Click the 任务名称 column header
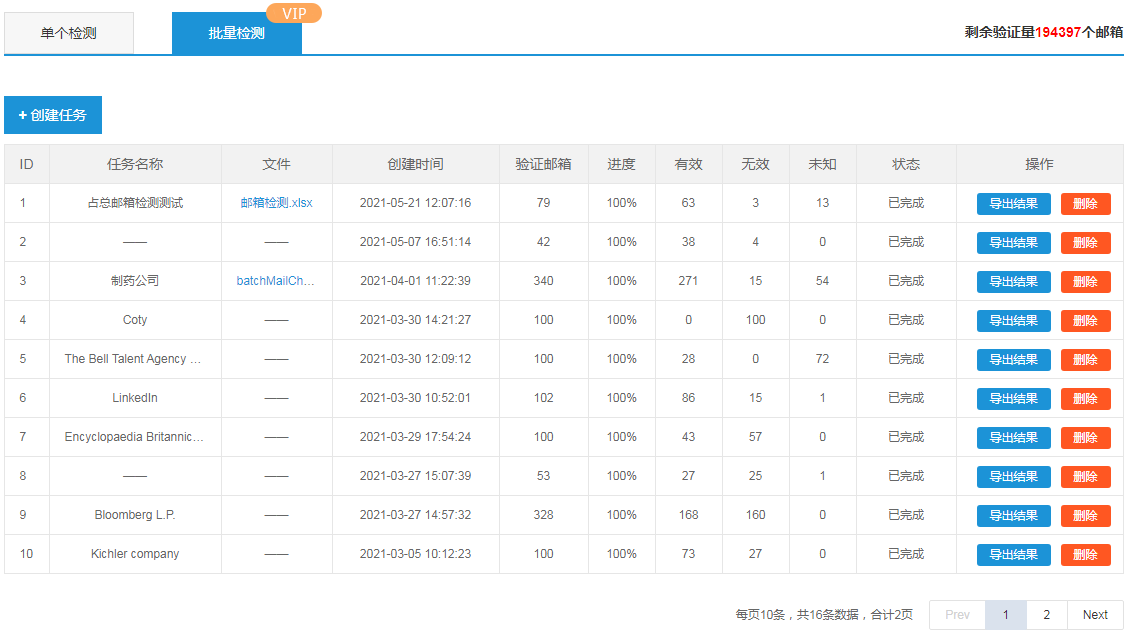This screenshot has width=1125, height=635. click(135, 164)
